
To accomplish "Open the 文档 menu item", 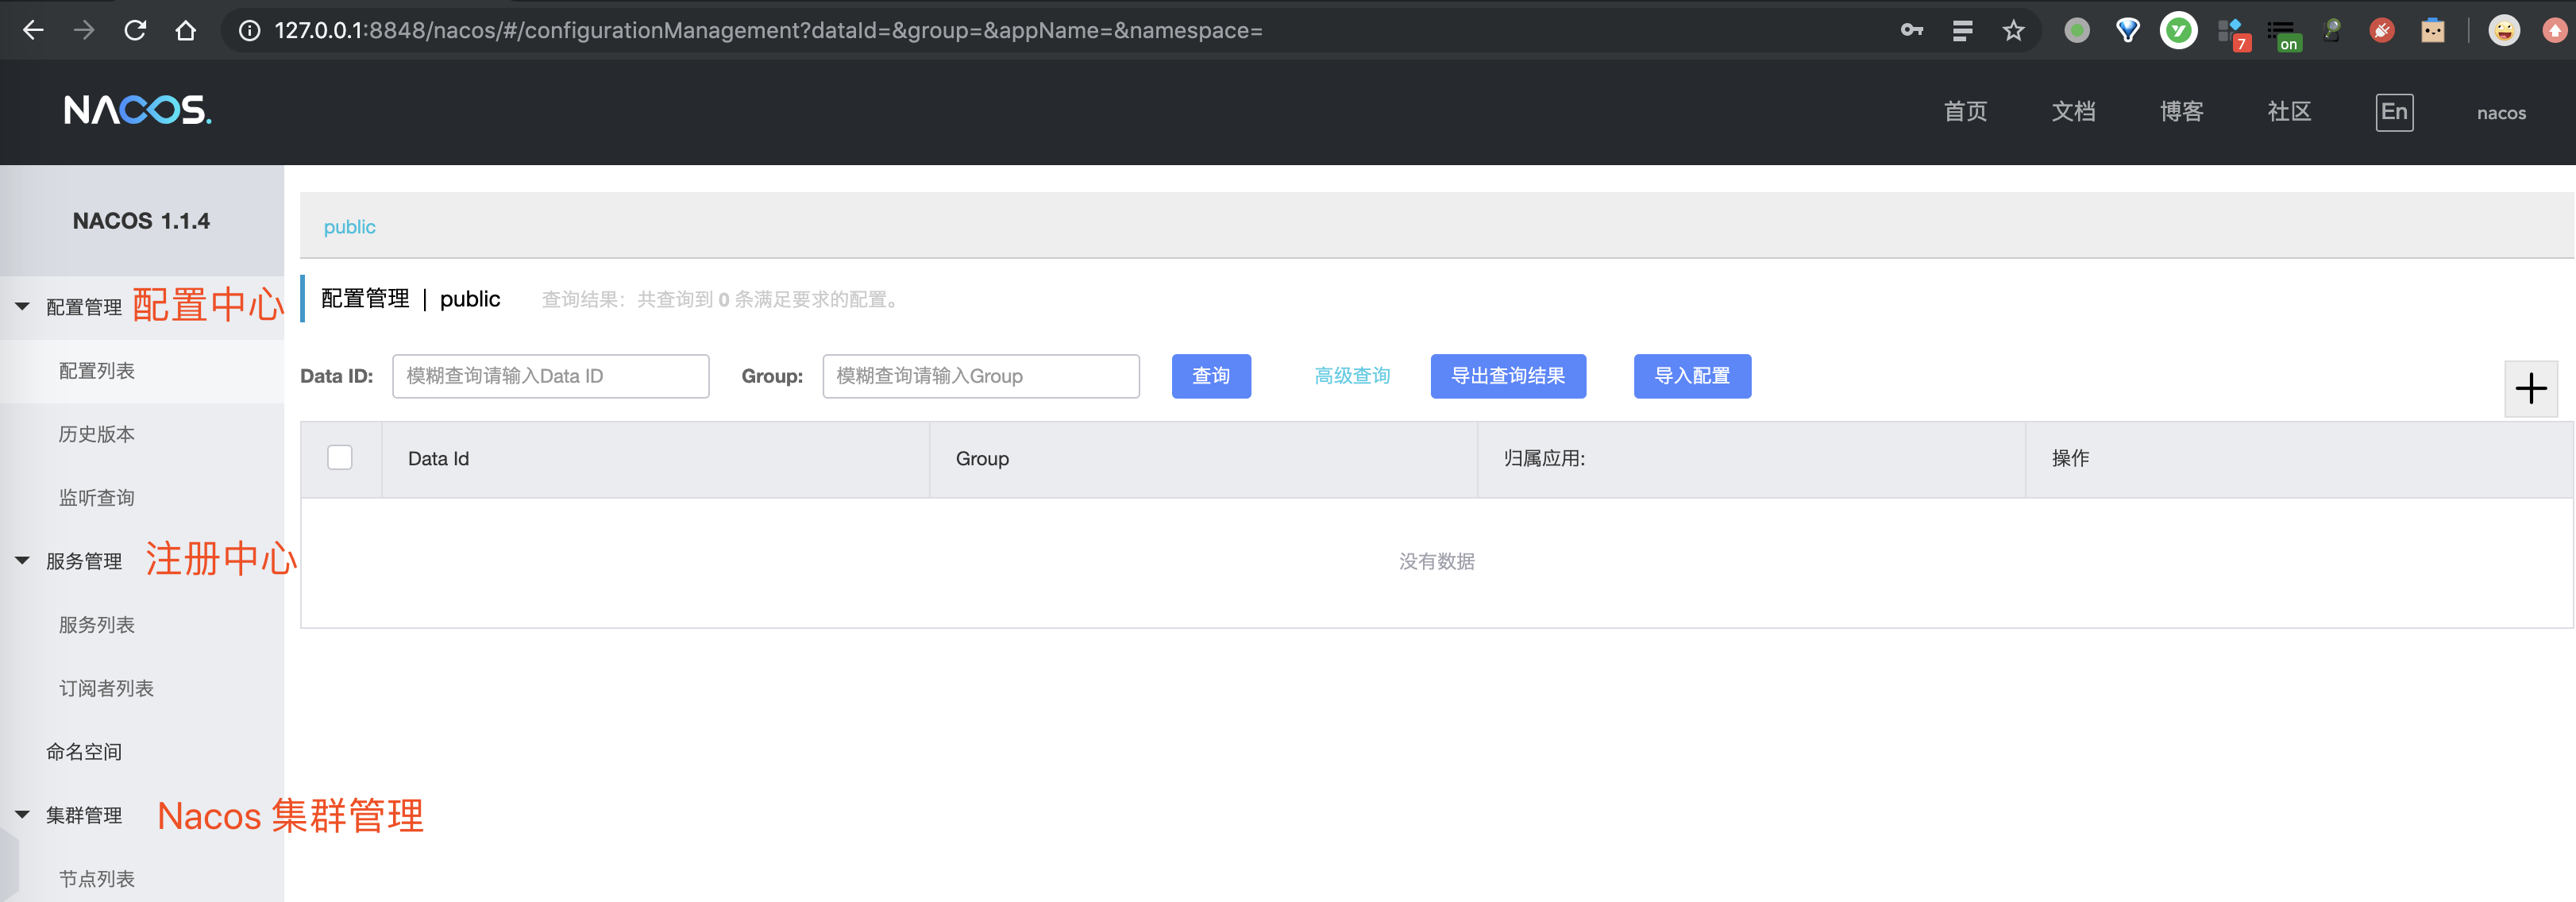I will [x=2073, y=112].
